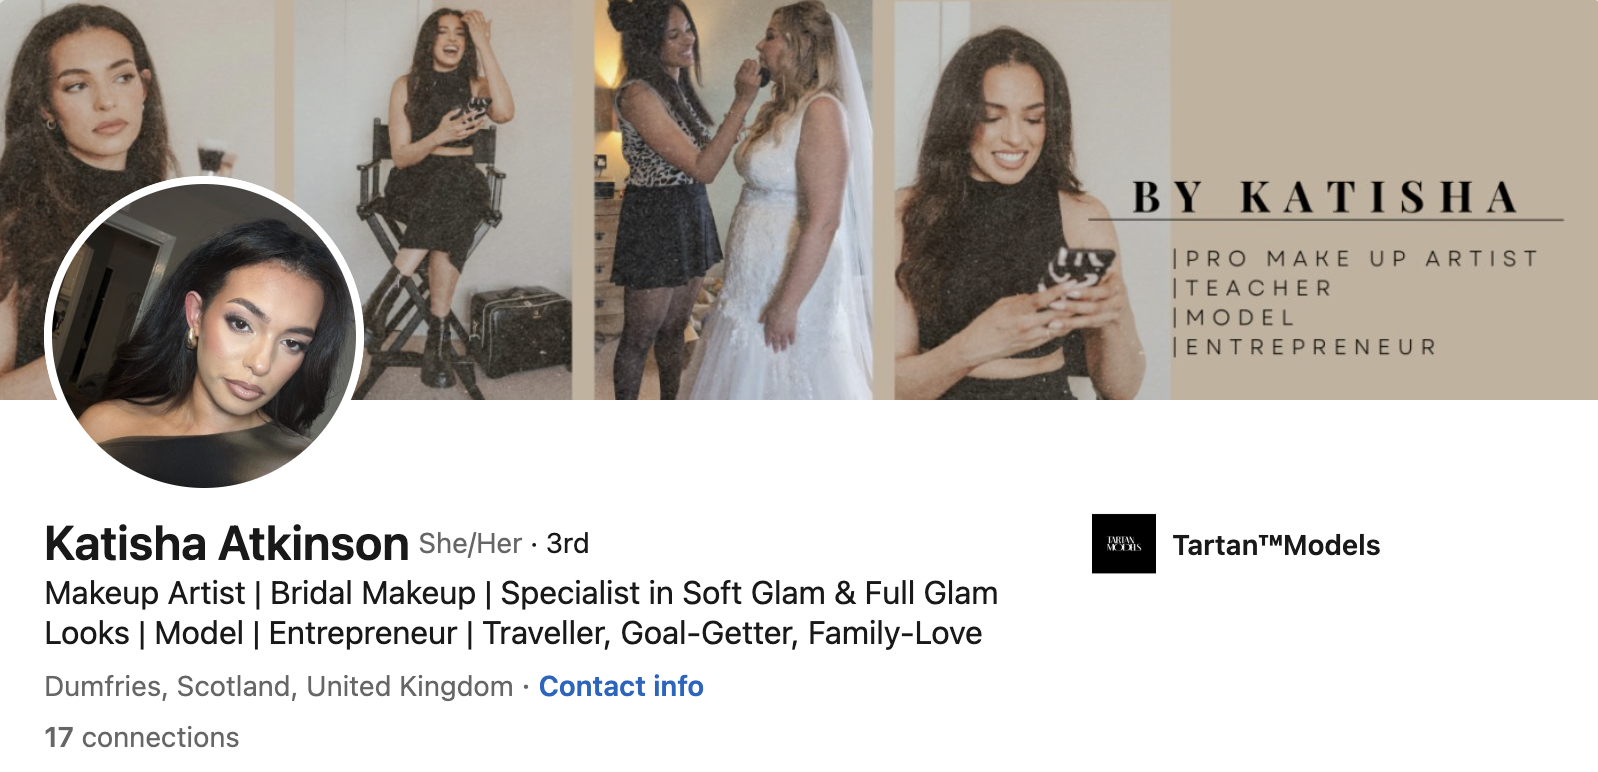Click the Contact info link
Screen dimensions: 1598x772
tap(621, 686)
